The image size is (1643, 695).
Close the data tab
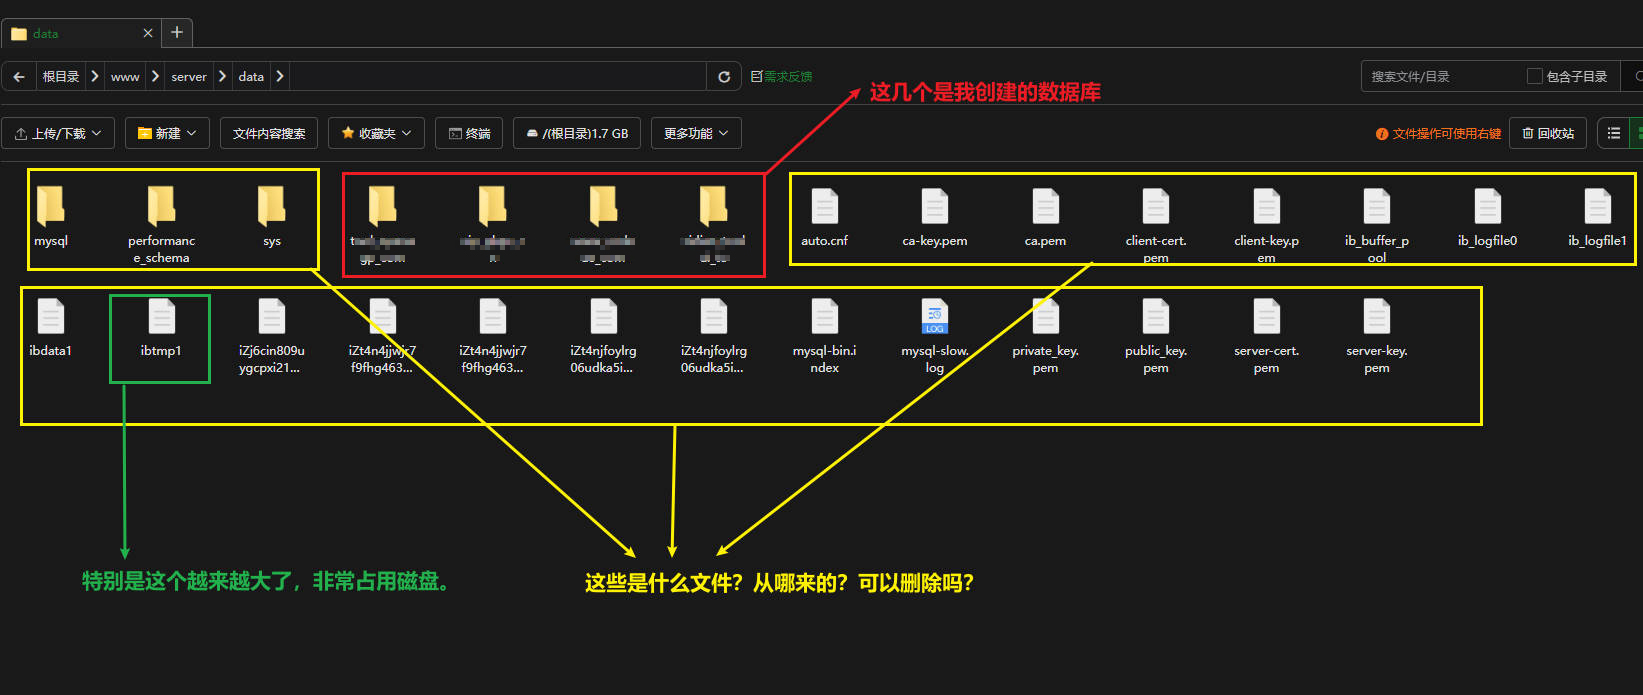pos(148,33)
